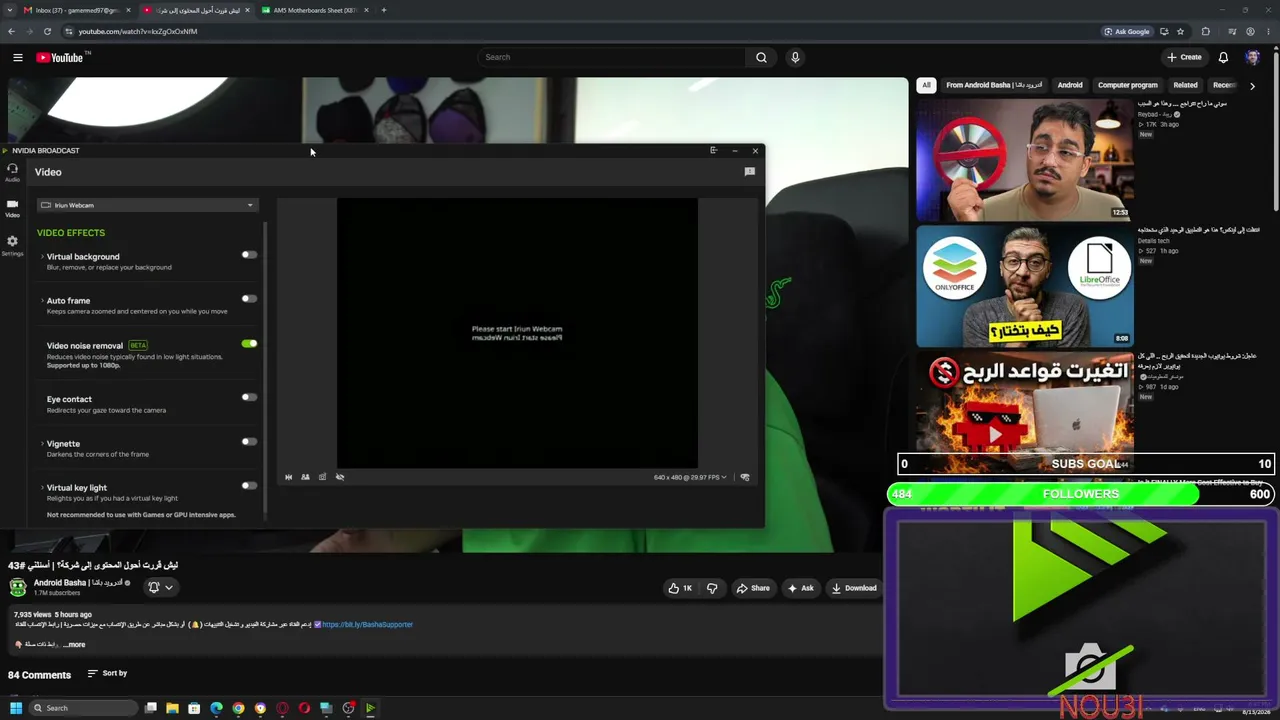Open the Audio section in NVIDIA Broadcast
1280x720 pixels.
pos(12,172)
